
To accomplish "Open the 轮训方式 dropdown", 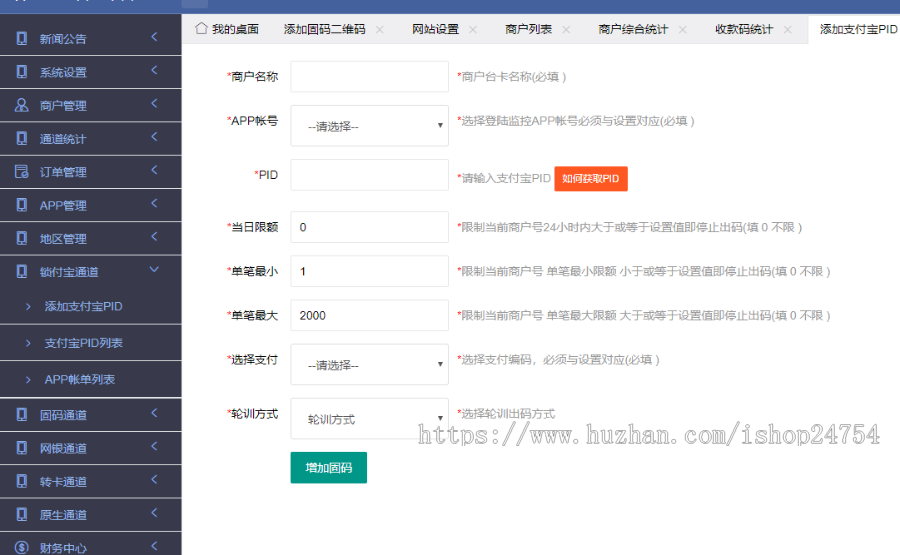I will (x=369, y=418).
